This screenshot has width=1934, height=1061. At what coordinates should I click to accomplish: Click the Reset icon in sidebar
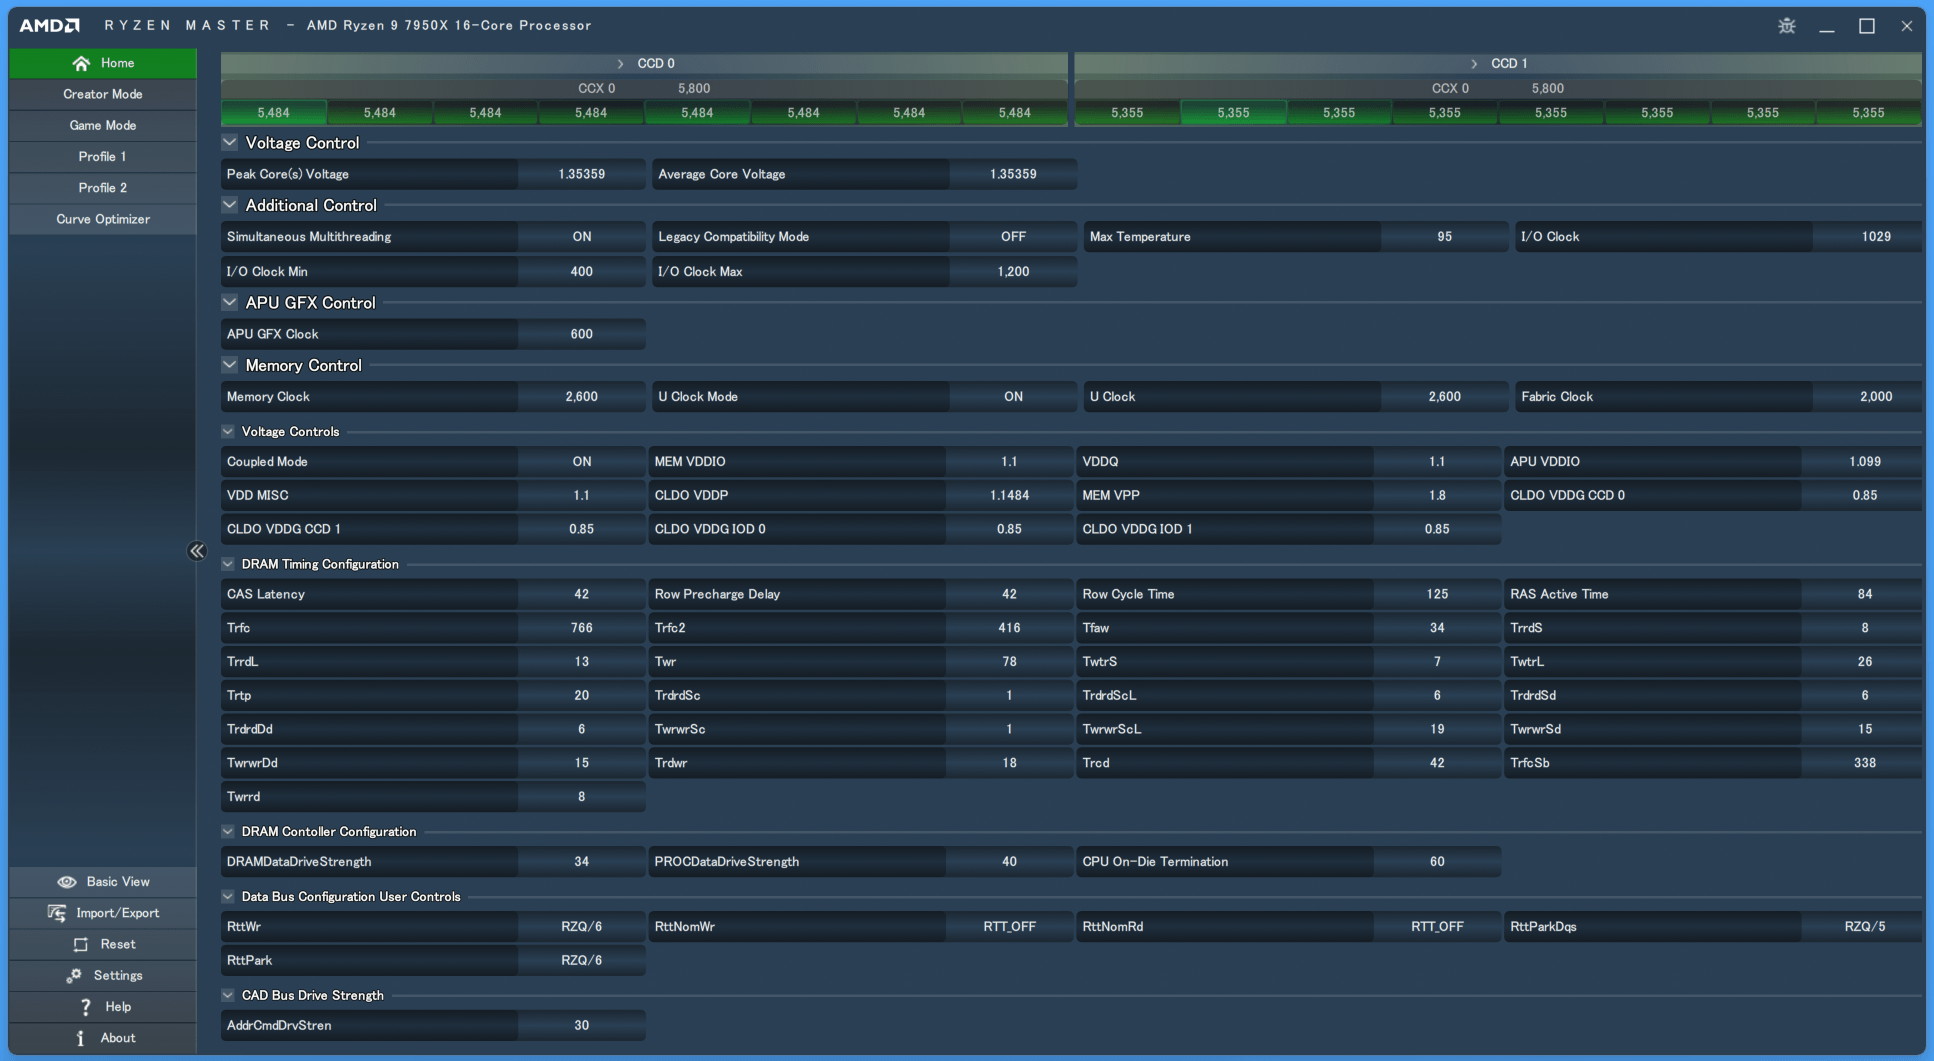(x=81, y=944)
